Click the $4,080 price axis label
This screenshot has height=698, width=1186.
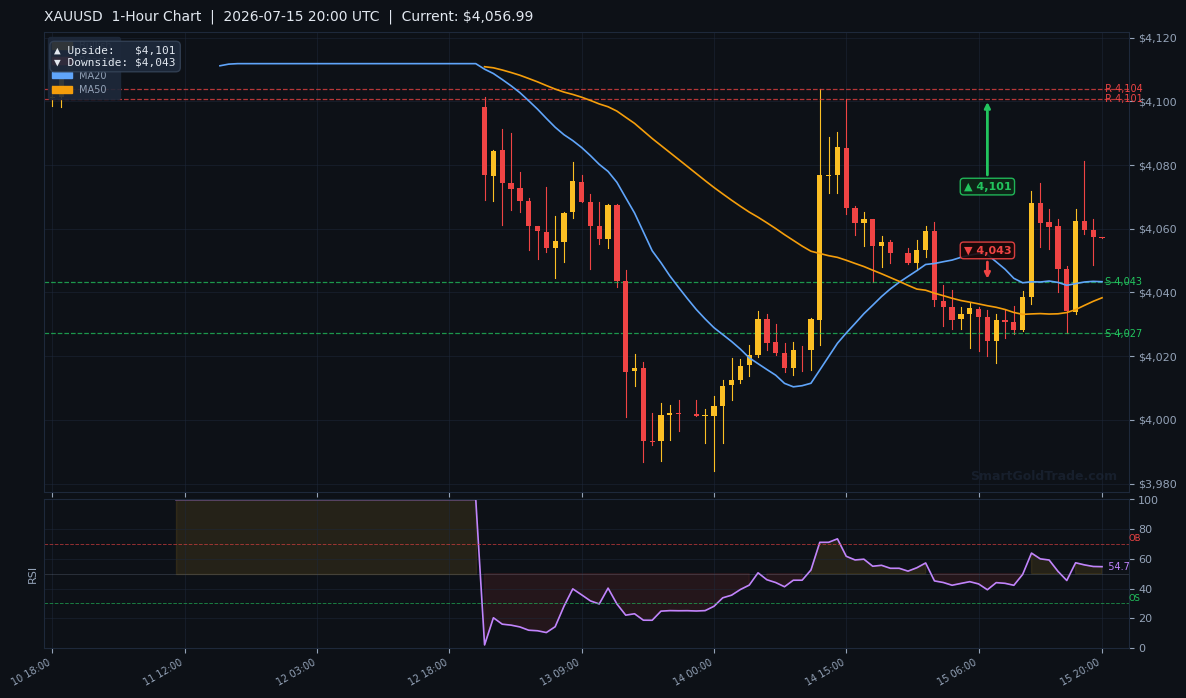click(1157, 166)
